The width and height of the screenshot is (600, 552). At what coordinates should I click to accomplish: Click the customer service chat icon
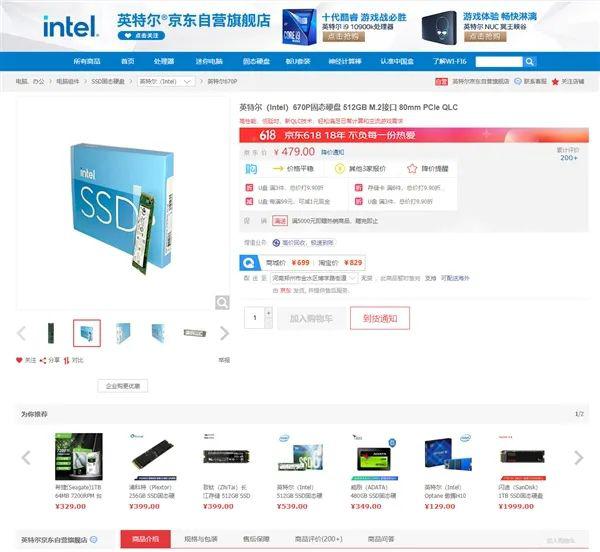click(x=518, y=81)
